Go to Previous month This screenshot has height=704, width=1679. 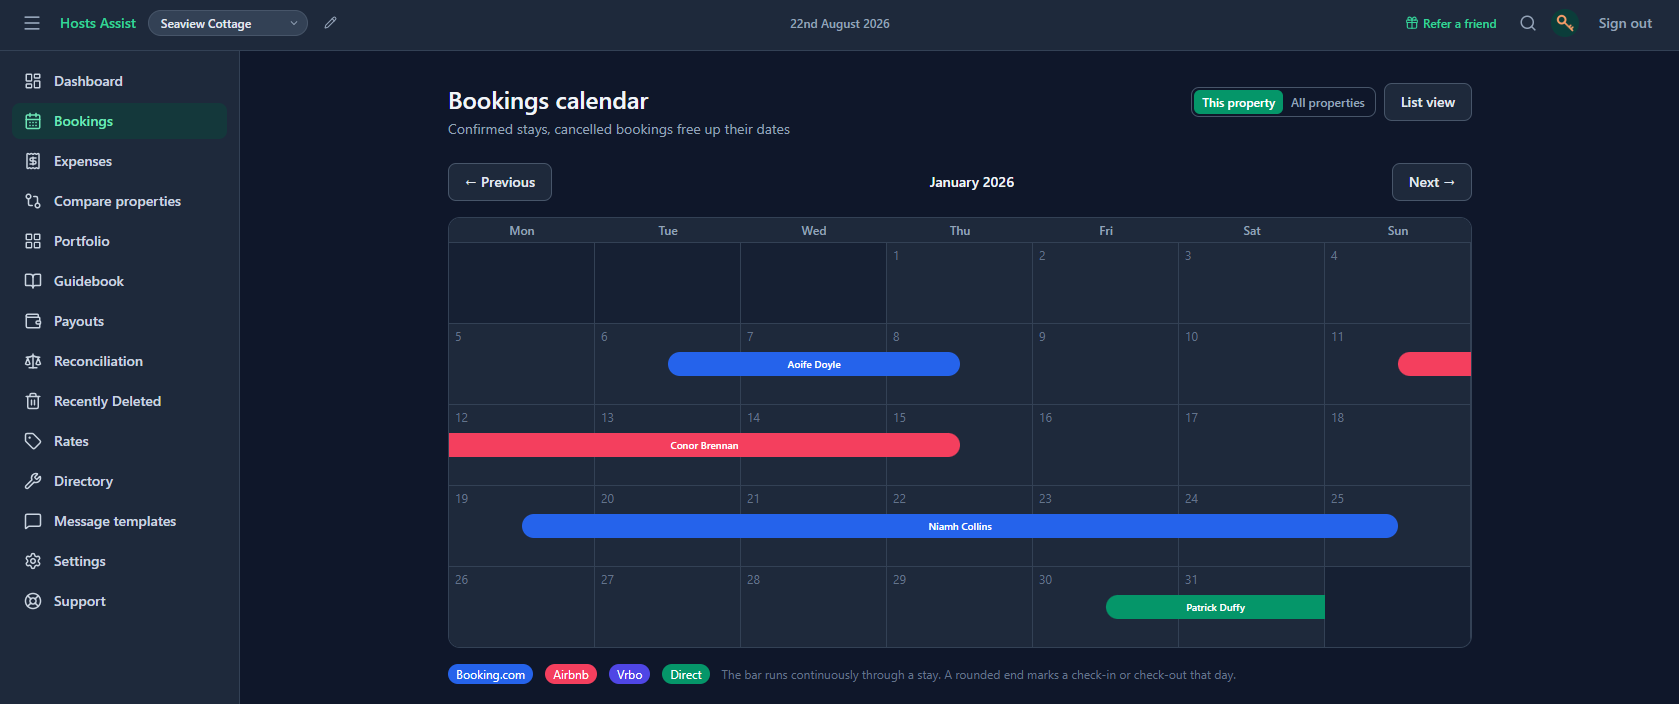pos(500,182)
